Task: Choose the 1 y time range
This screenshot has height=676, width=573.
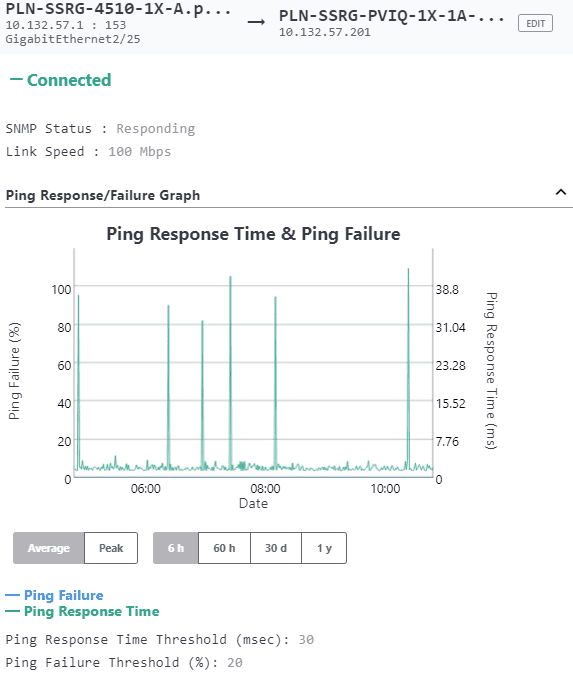Action: pyautogui.click(x=324, y=548)
